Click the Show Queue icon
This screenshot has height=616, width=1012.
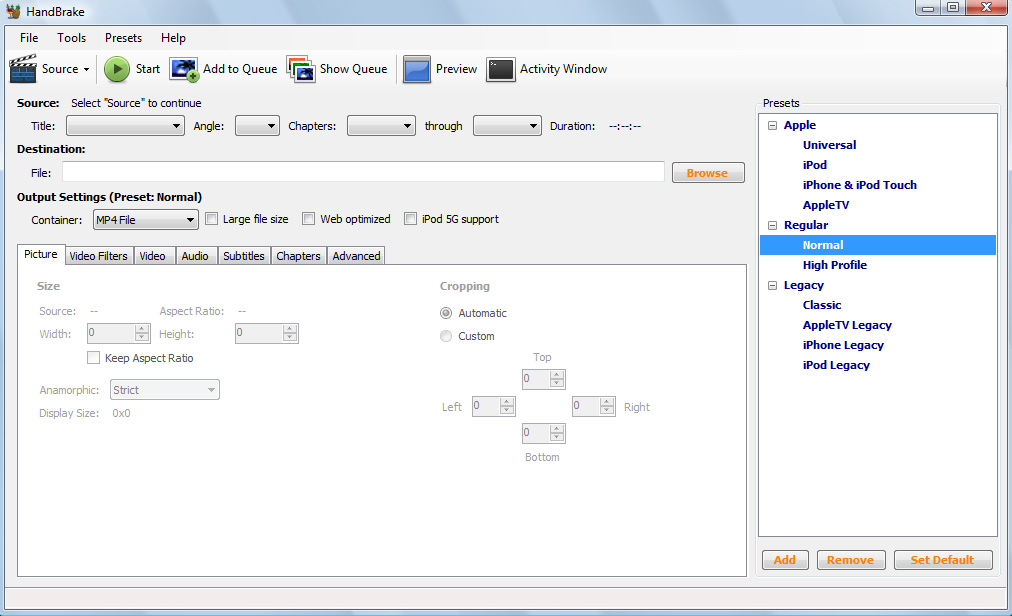tap(301, 69)
